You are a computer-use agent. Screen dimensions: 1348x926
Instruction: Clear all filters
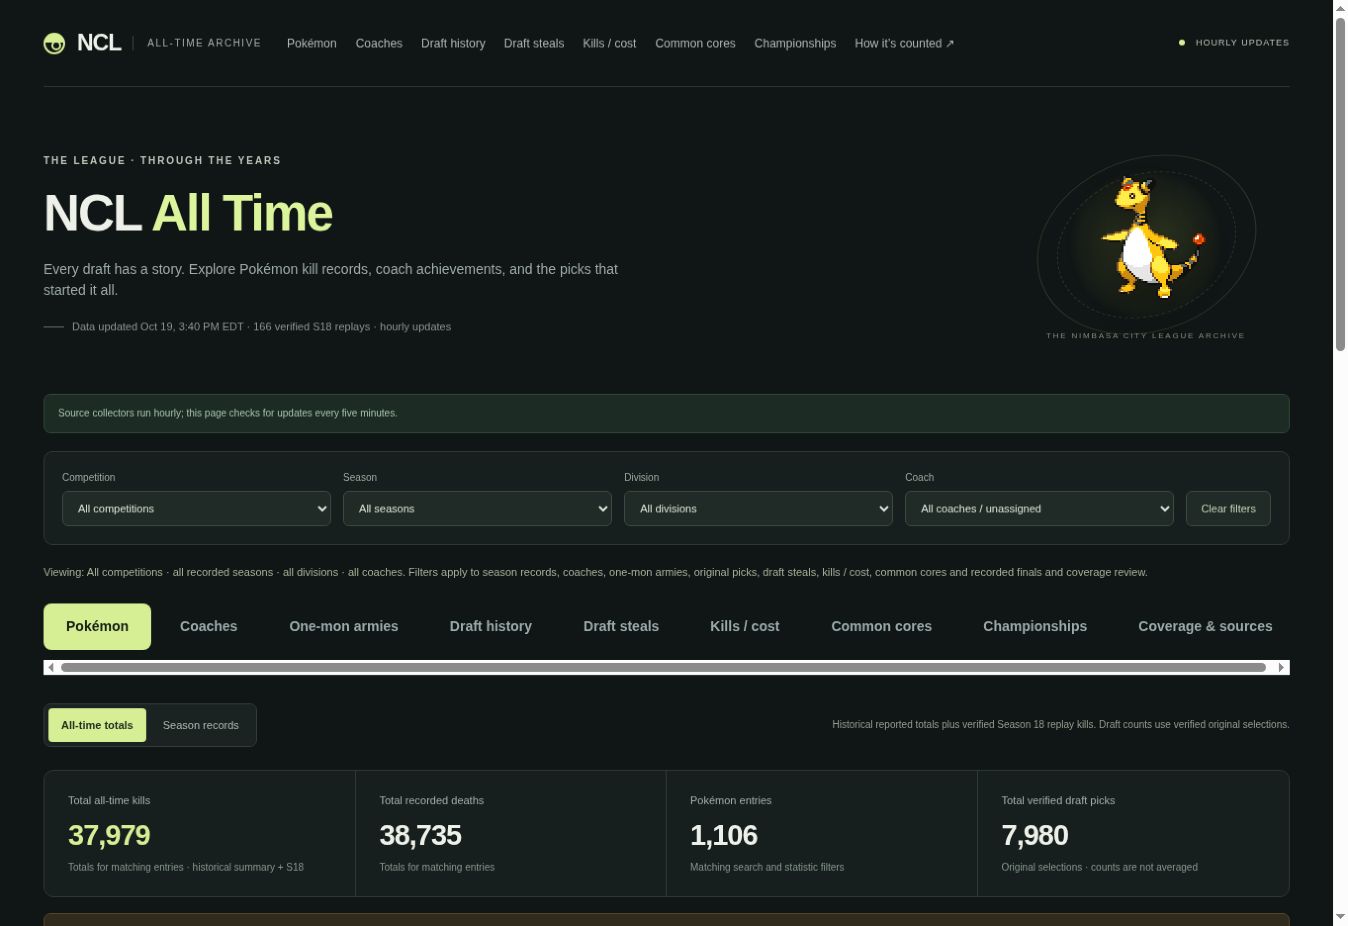pyautogui.click(x=1228, y=508)
